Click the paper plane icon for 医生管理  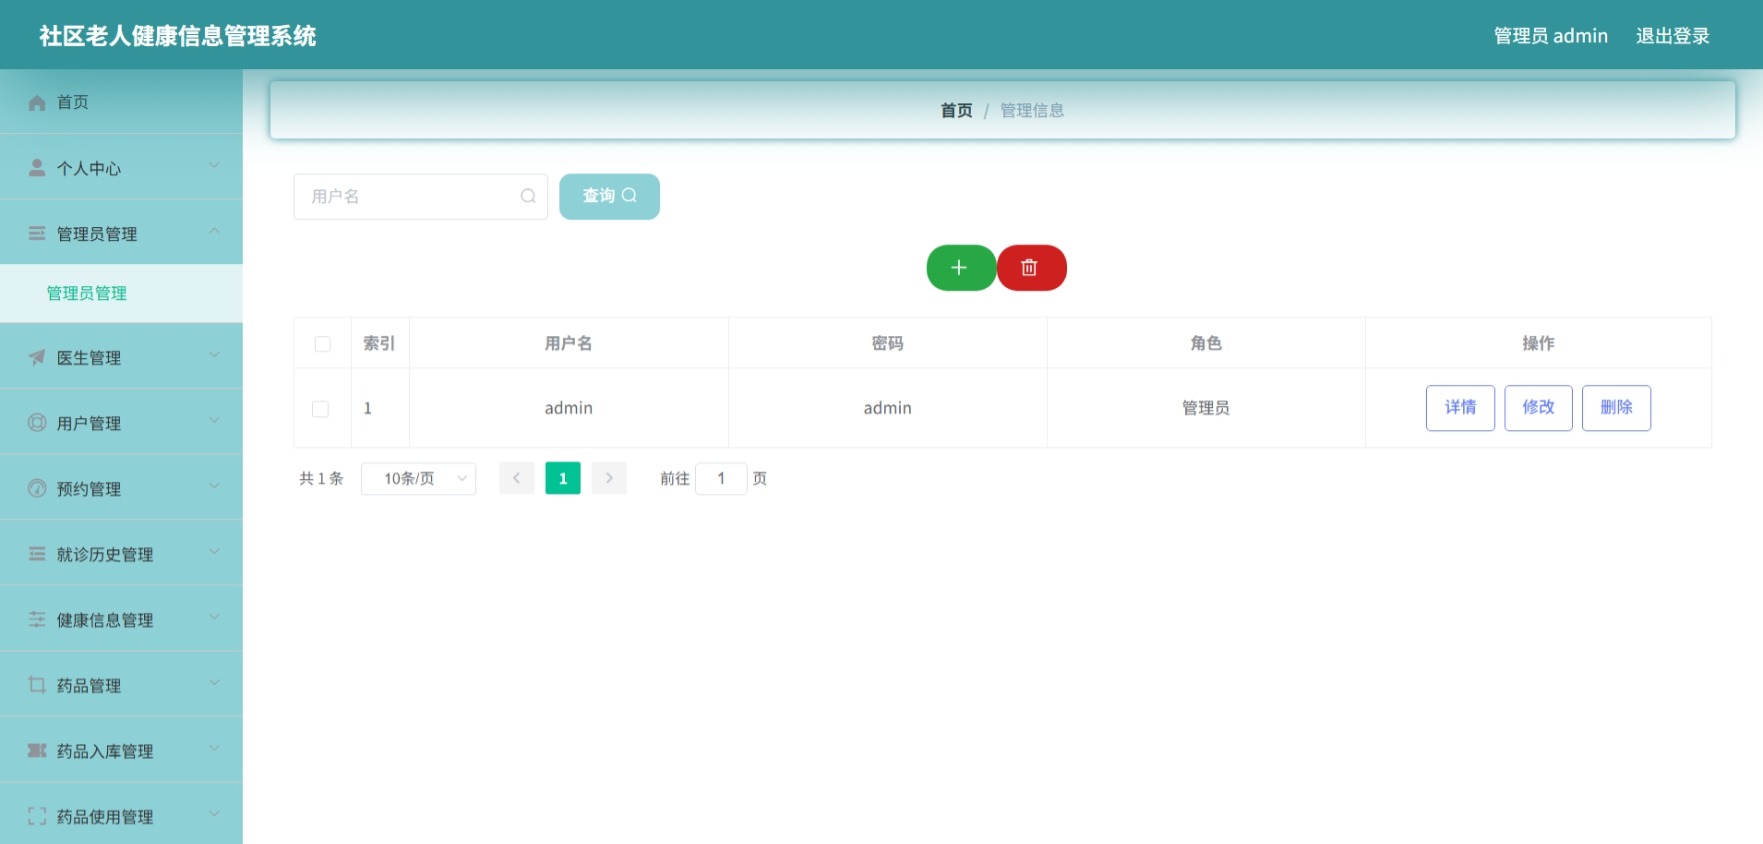[37, 357]
